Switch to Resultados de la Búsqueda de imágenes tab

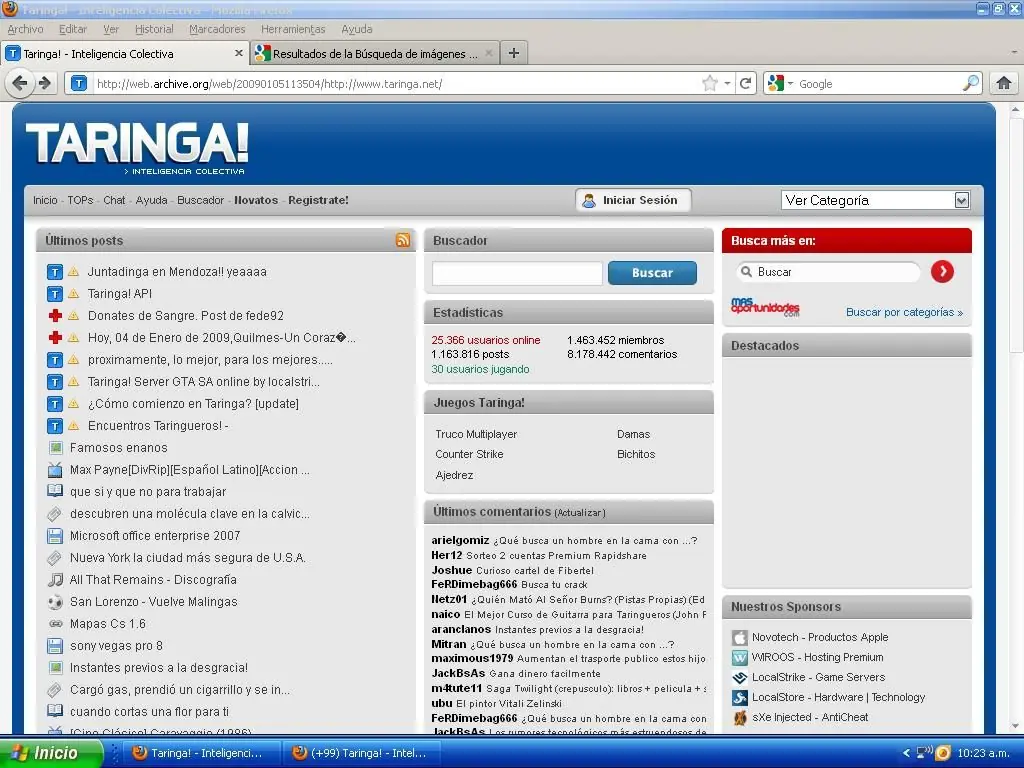(x=375, y=54)
